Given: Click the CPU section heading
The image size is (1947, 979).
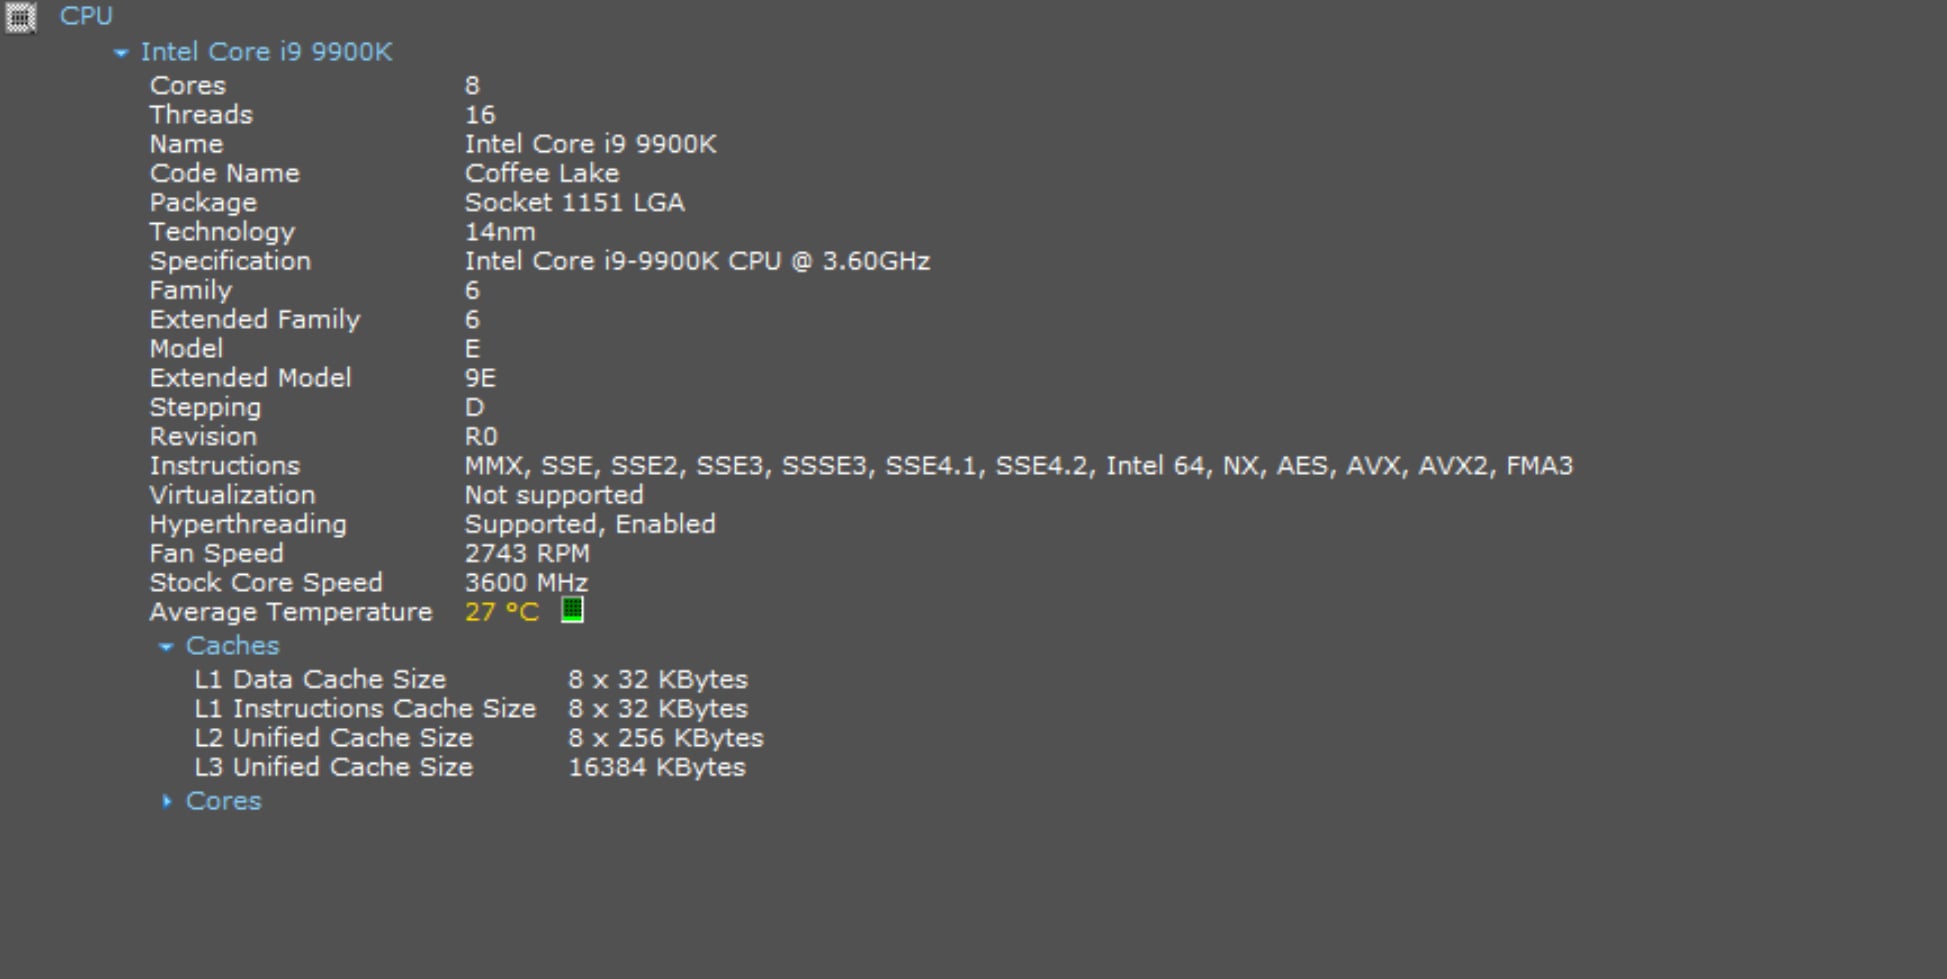Looking at the screenshot, I should 86,16.
